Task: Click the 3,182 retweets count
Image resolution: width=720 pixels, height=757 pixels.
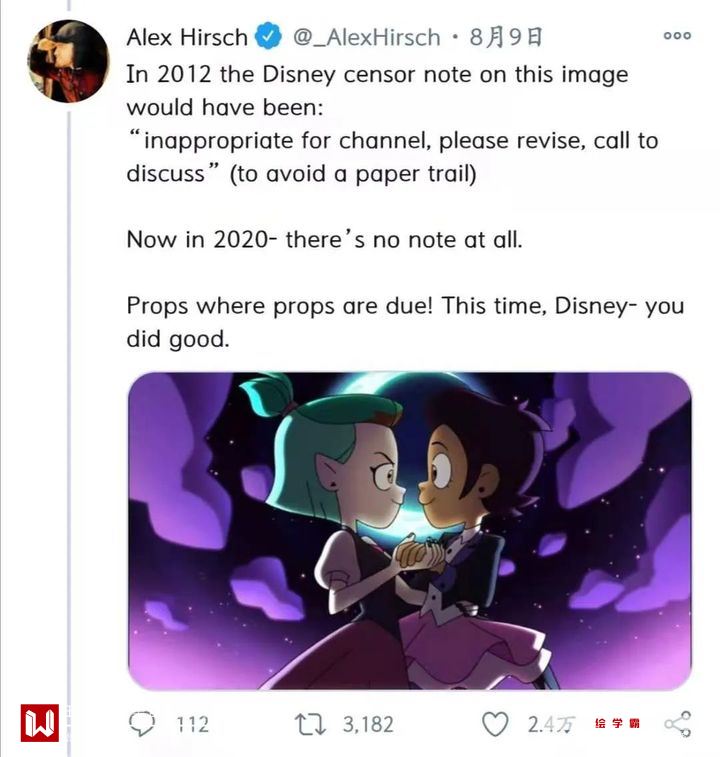Action: coord(368,725)
